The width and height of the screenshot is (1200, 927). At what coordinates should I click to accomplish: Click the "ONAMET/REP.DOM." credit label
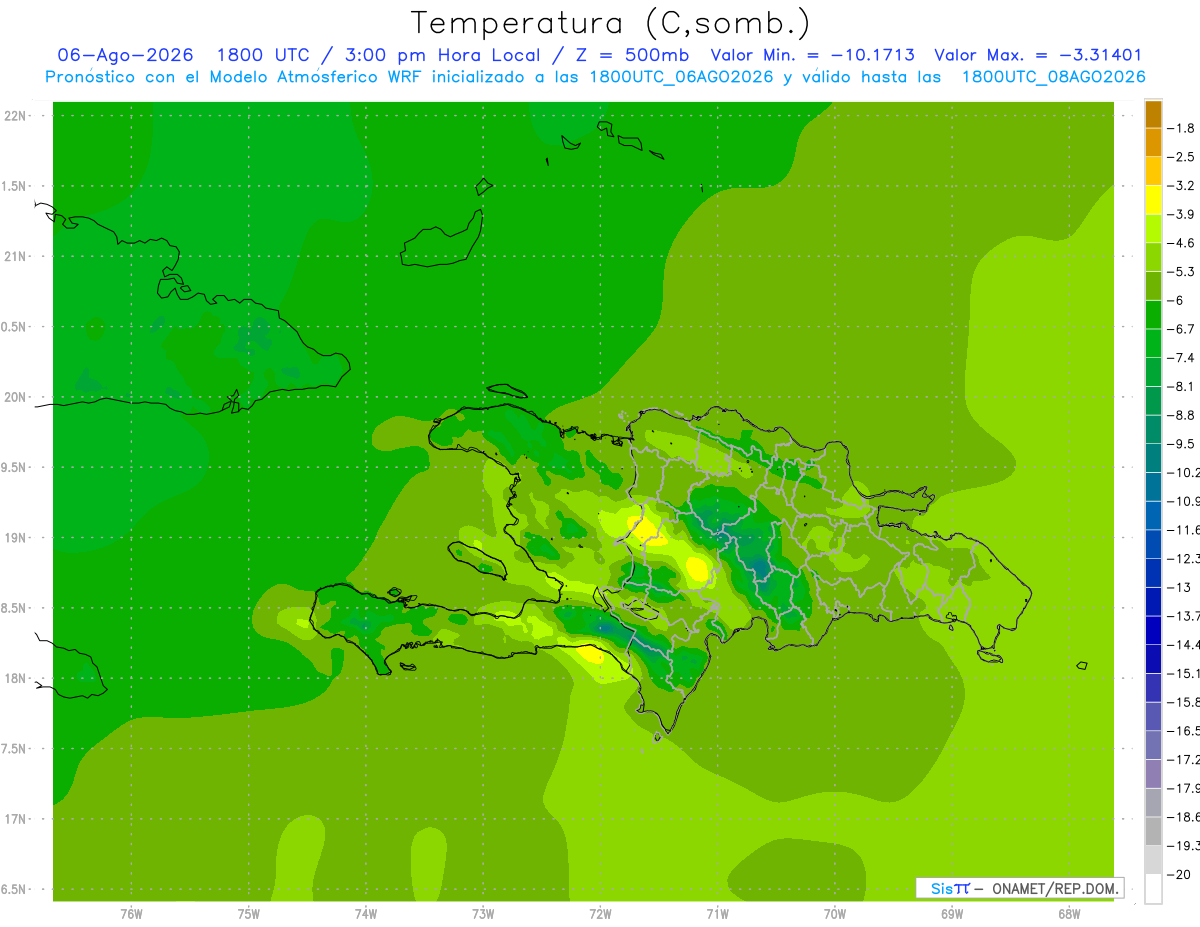[1055, 888]
